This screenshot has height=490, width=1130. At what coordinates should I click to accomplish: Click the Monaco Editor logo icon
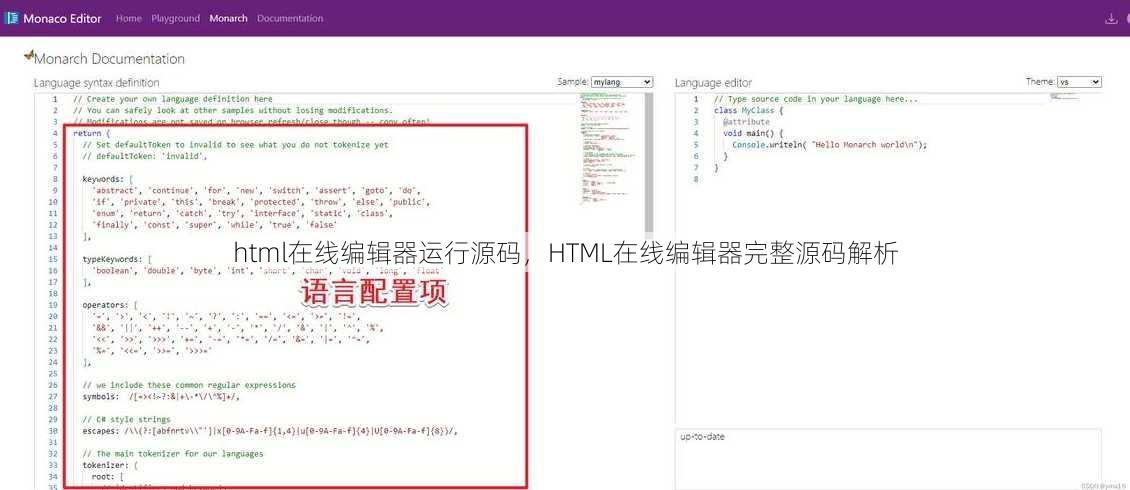pos(11,18)
